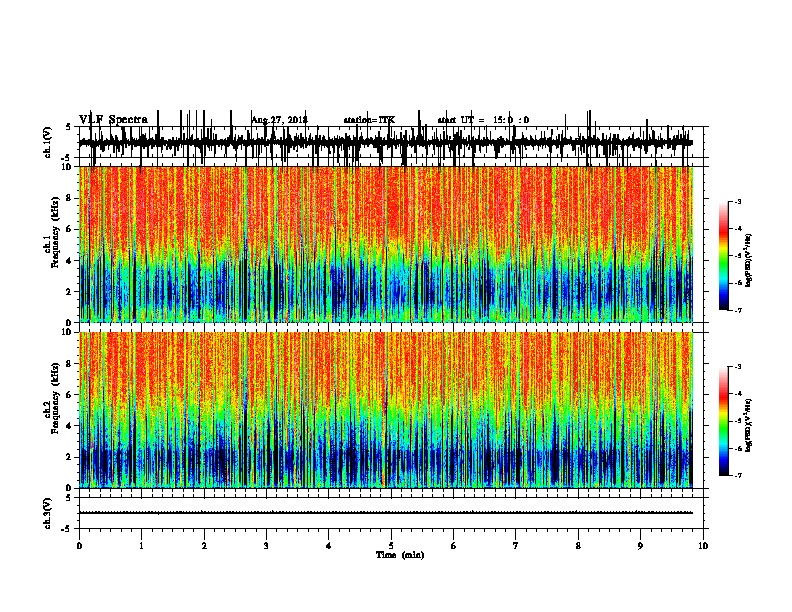Click the '0' tick on the time axis
Viewport: 792px width, 612px height.
[x=79, y=545]
